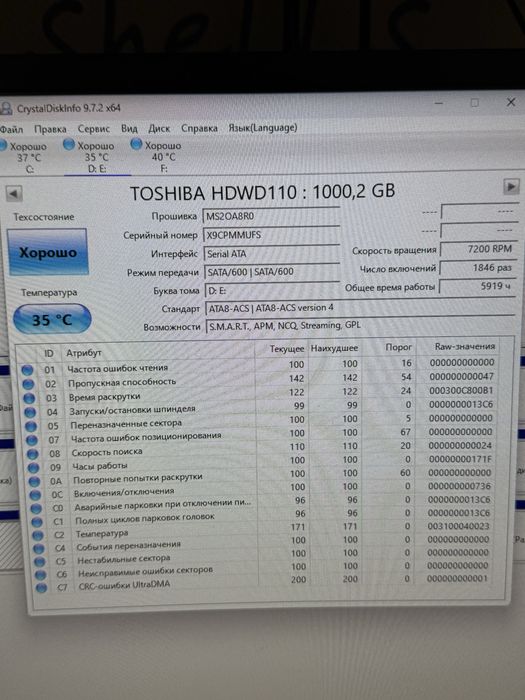Viewport: 525px width, 700px height.
Task: Close the CrystalDiskInfo window
Action: click(x=511, y=102)
